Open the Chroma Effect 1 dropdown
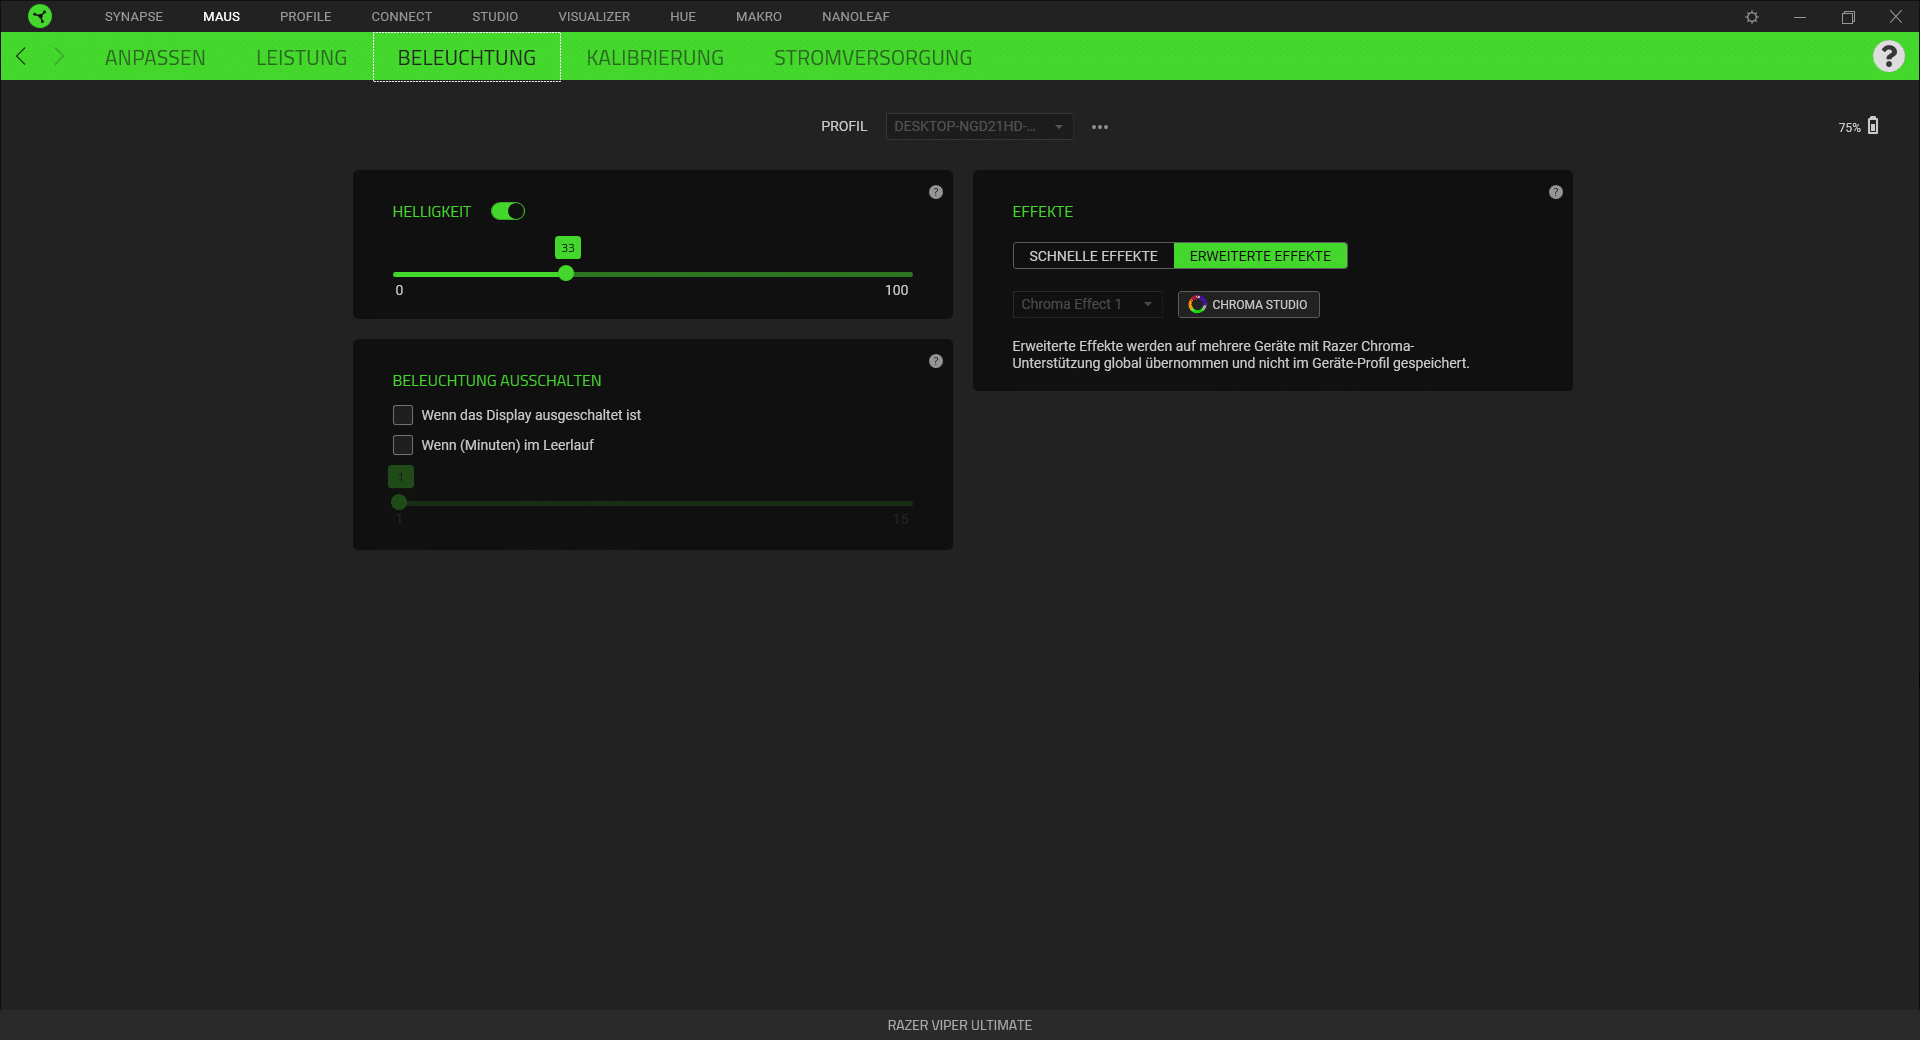Viewport: 1920px width, 1040px height. click(1086, 304)
